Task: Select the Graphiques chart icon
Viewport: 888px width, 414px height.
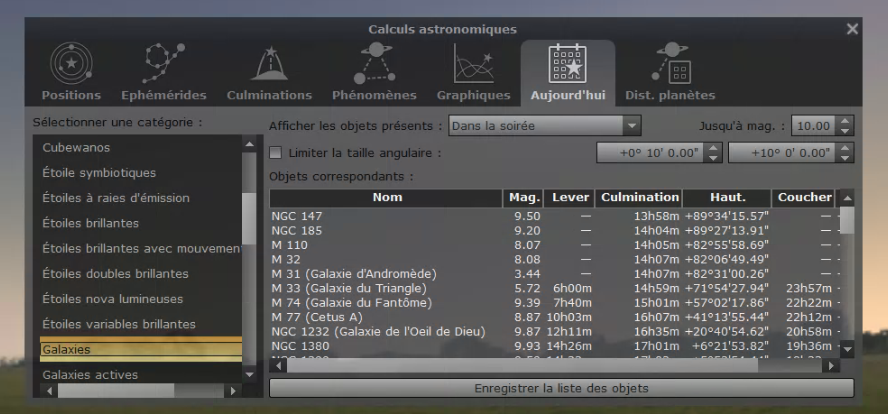Action: click(473, 63)
